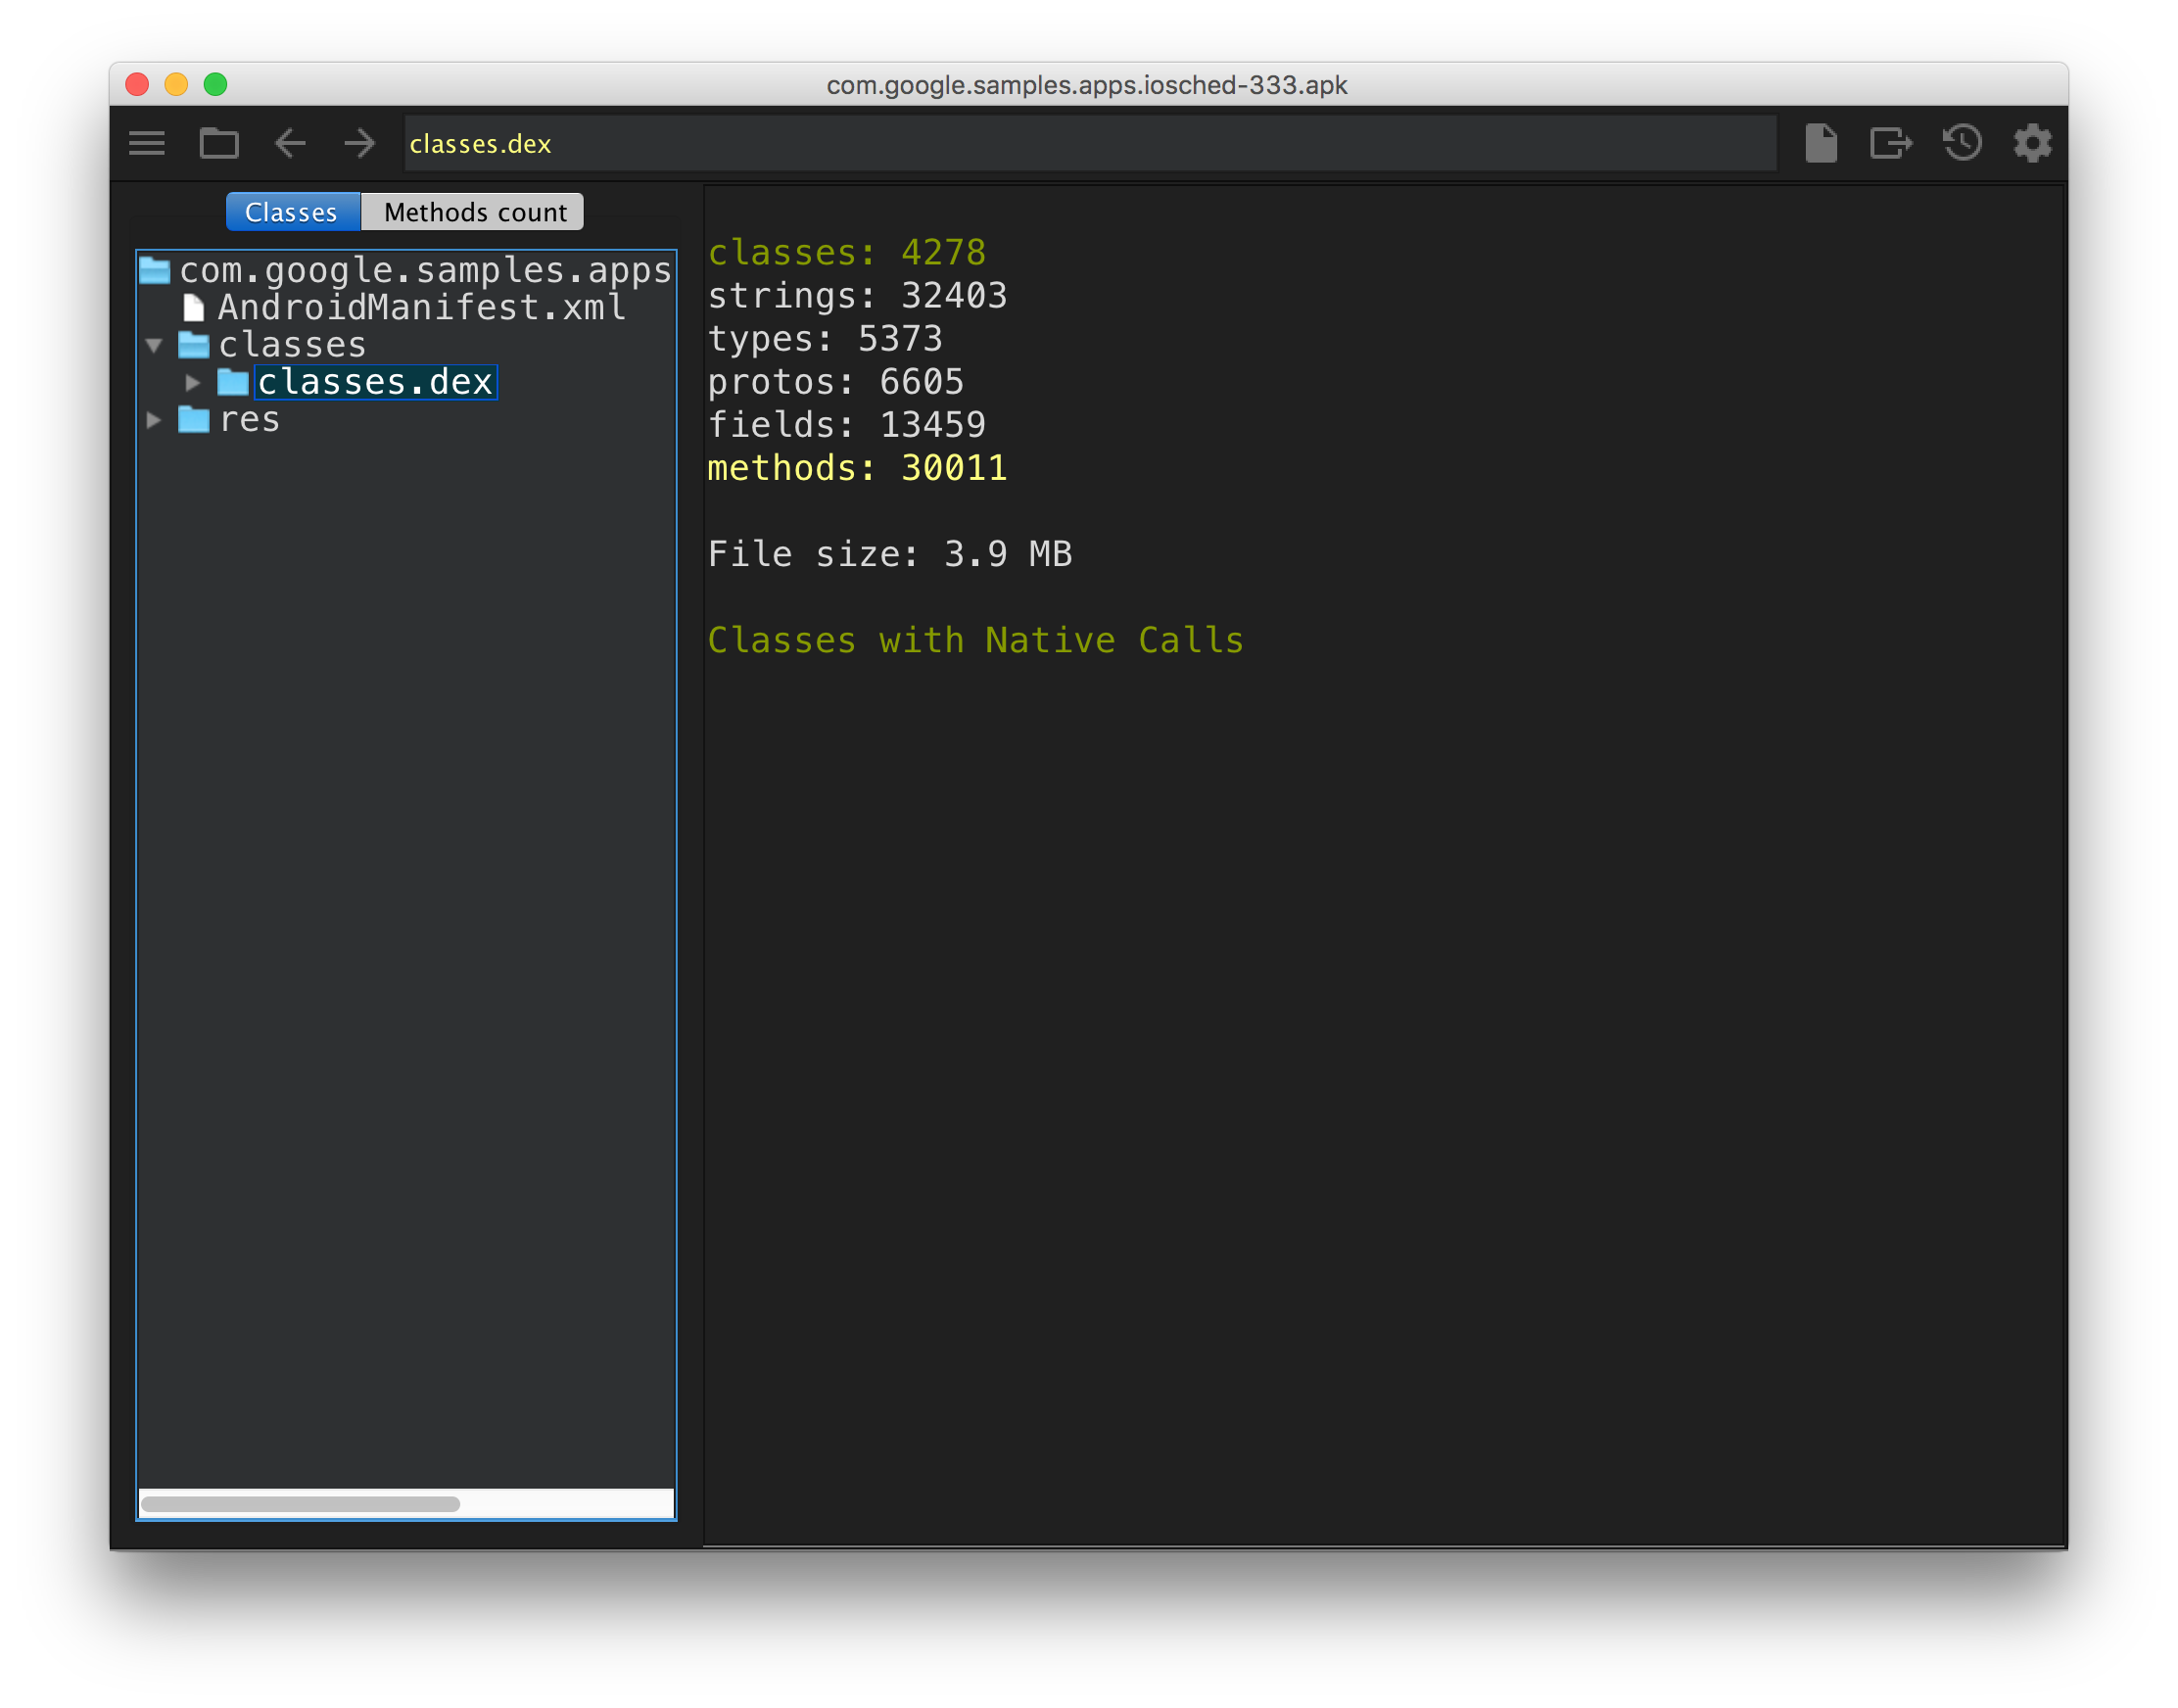The image size is (2178, 1708).
Task: Select the res folder item
Action: (x=249, y=420)
